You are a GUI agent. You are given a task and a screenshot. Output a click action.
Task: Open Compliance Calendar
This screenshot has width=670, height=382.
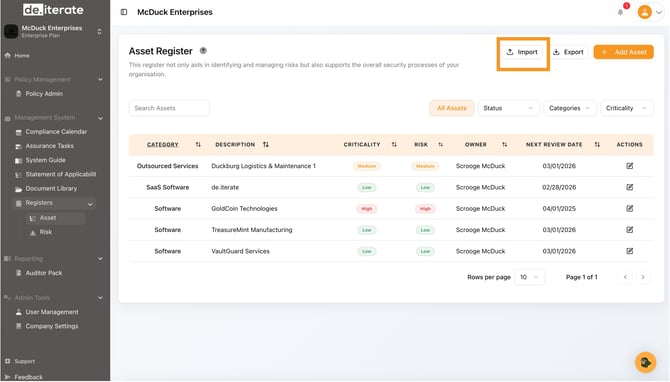[x=51, y=132]
